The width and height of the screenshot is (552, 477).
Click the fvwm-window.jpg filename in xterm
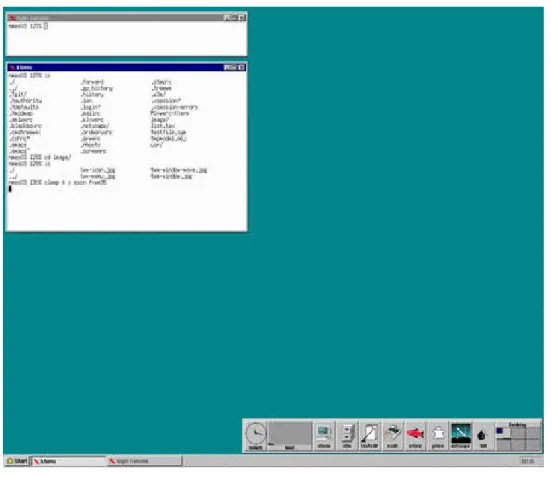pyautogui.click(x=171, y=176)
